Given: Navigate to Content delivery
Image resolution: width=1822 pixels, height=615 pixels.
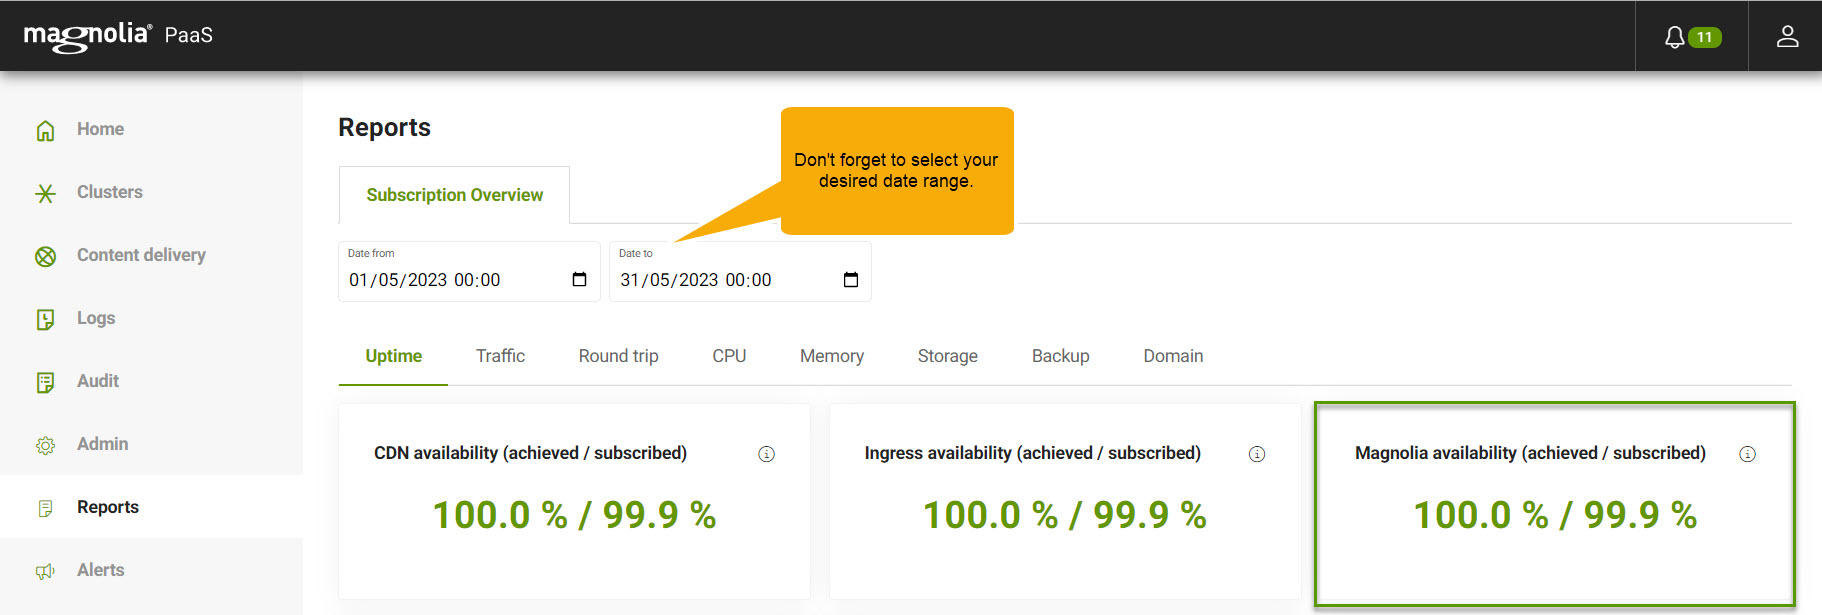Looking at the screenshot, I should tap(141, 255).
